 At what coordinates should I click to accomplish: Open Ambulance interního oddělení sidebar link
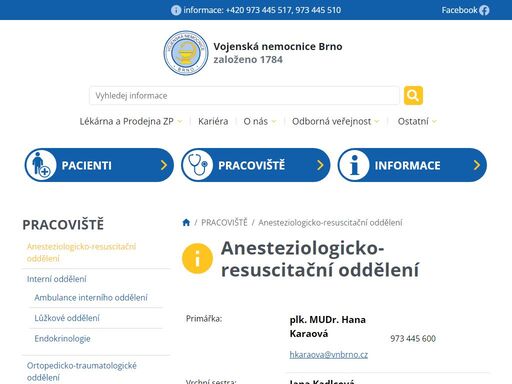coord(91,297)
